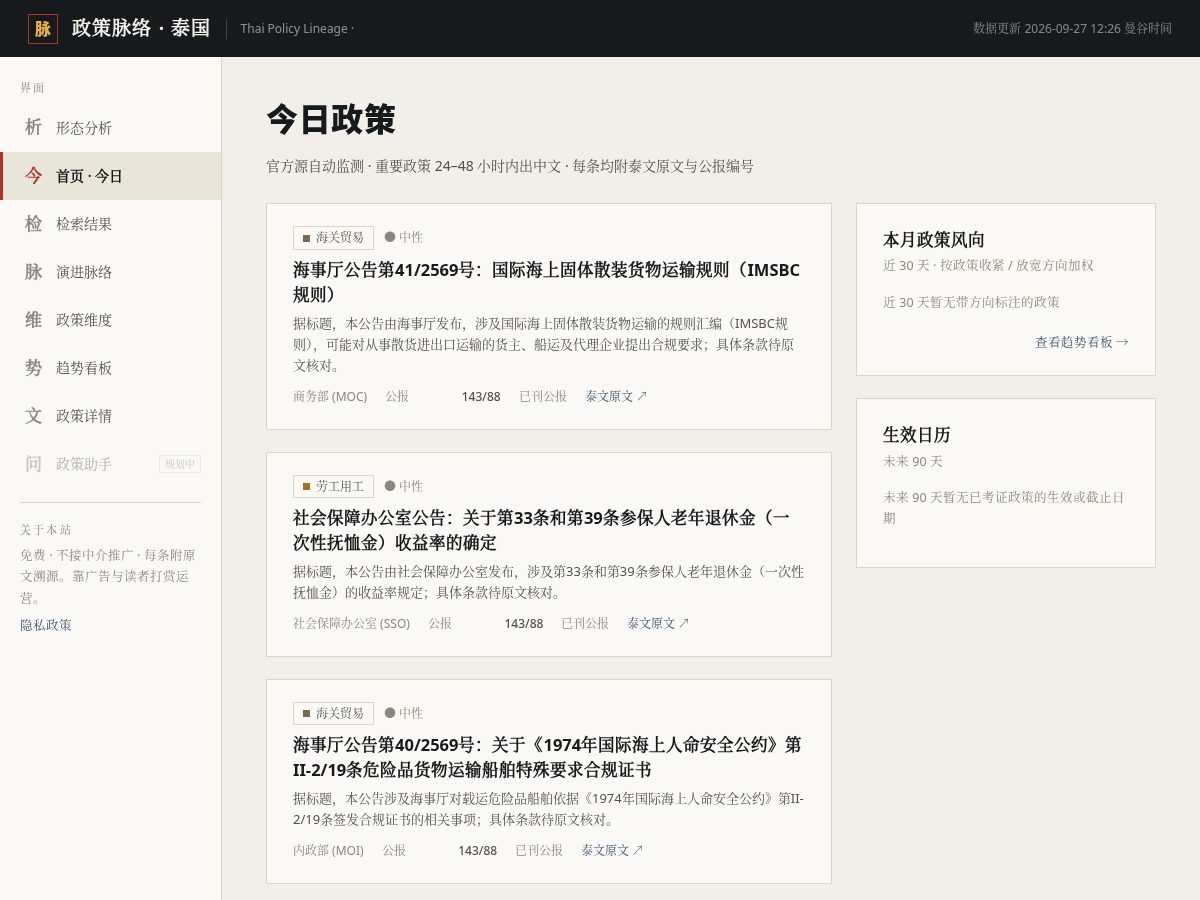Click 未来 90 天 subtitle
1200x900 pixels.
913,462
